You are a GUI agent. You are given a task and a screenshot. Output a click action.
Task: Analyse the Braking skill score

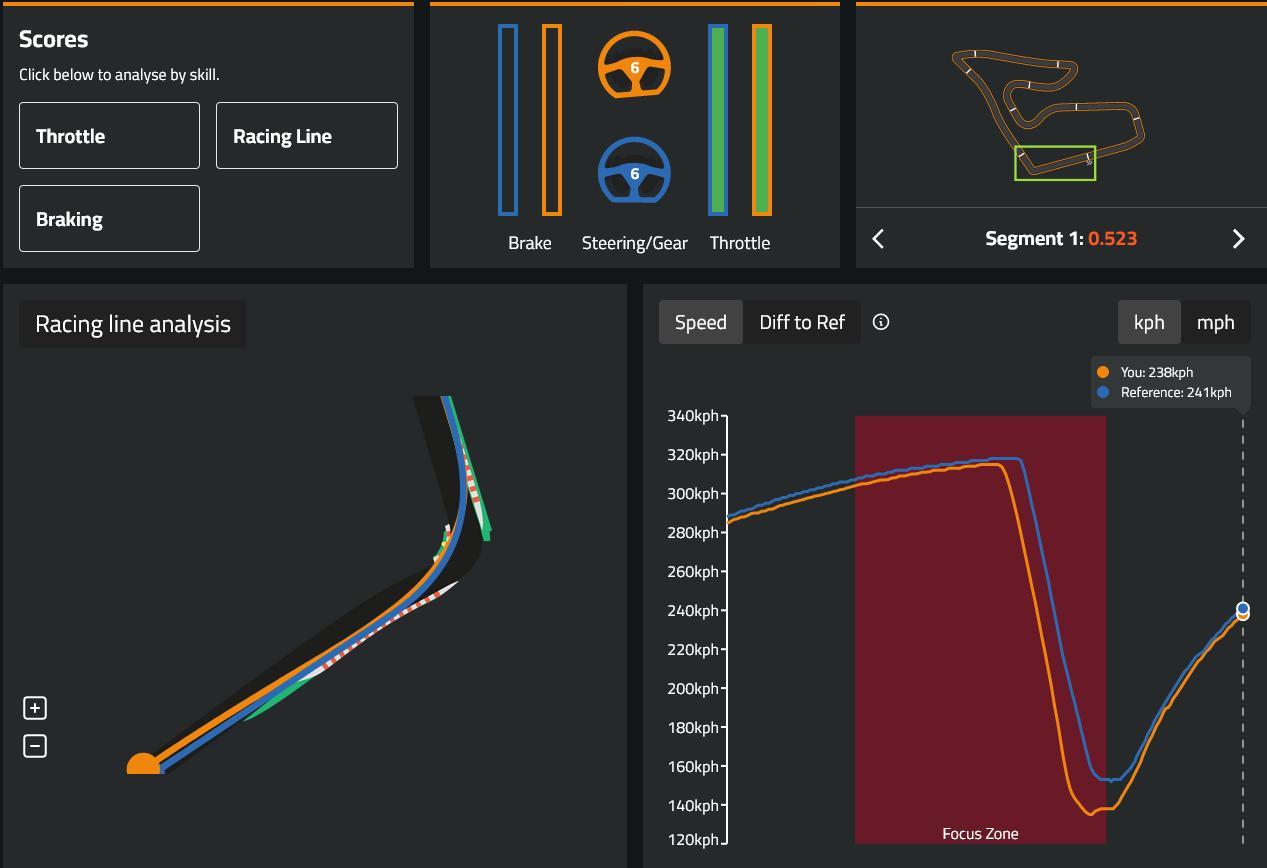[x=109, y=219]
